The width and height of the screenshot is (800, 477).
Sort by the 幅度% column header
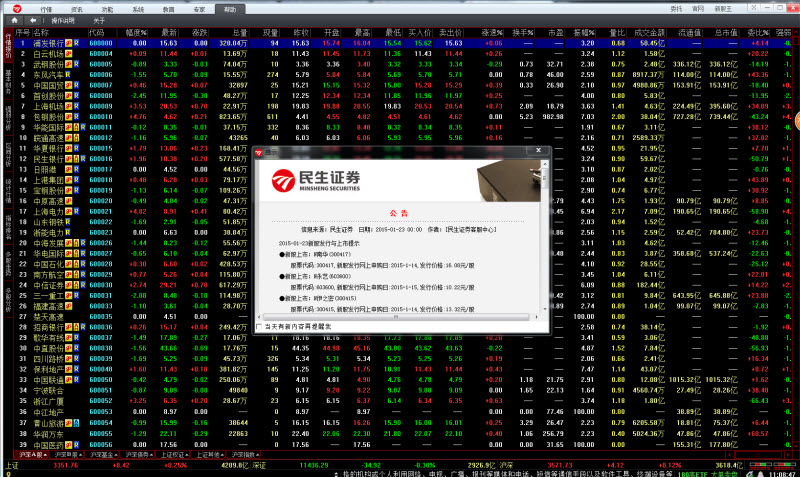[136, 33]
